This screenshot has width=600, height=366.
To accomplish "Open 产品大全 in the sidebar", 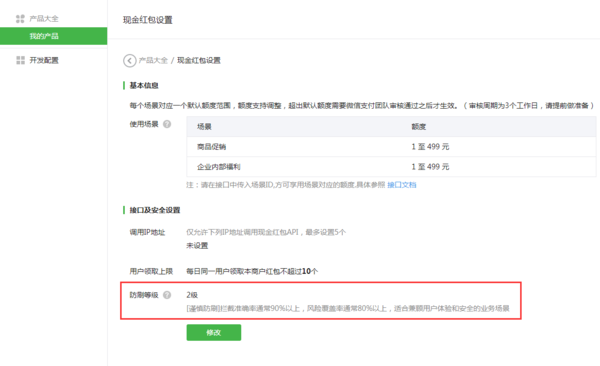I will (x=44, y=18).
